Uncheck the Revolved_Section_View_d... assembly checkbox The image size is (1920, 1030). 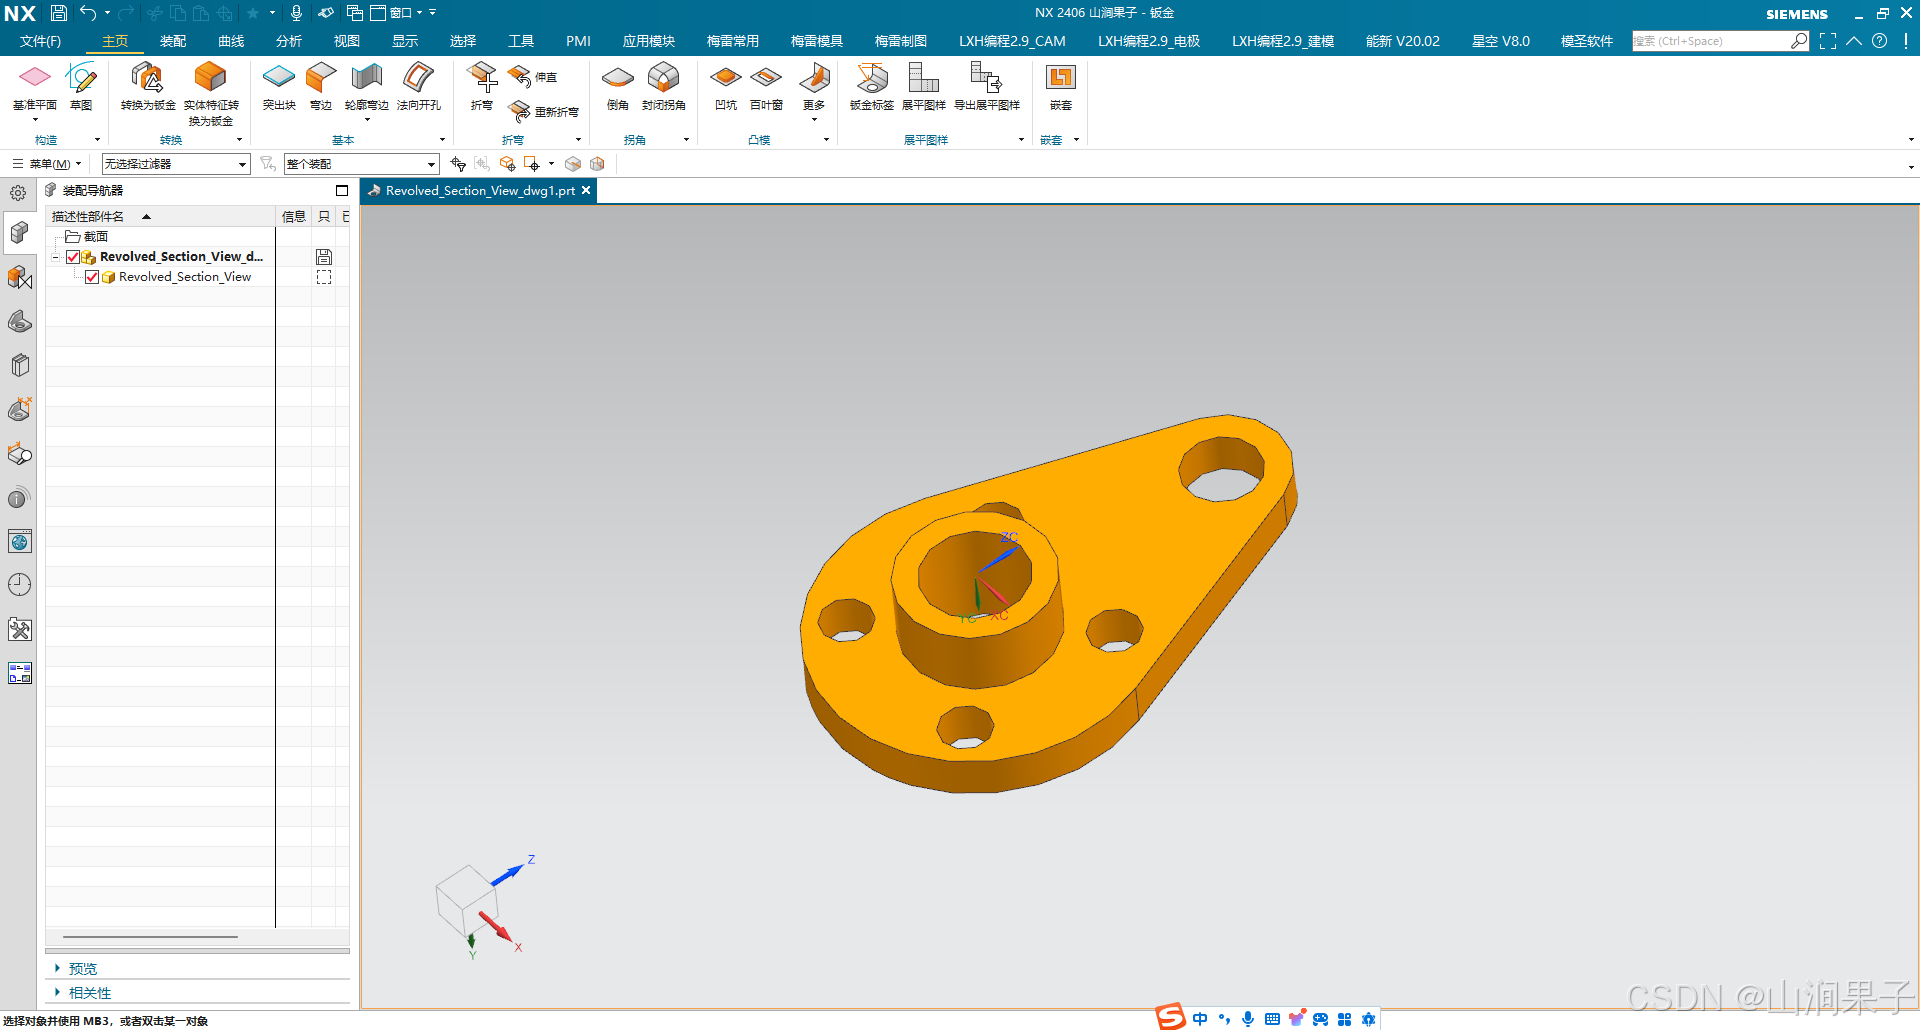pyautogui.click(x=73, y=257)
